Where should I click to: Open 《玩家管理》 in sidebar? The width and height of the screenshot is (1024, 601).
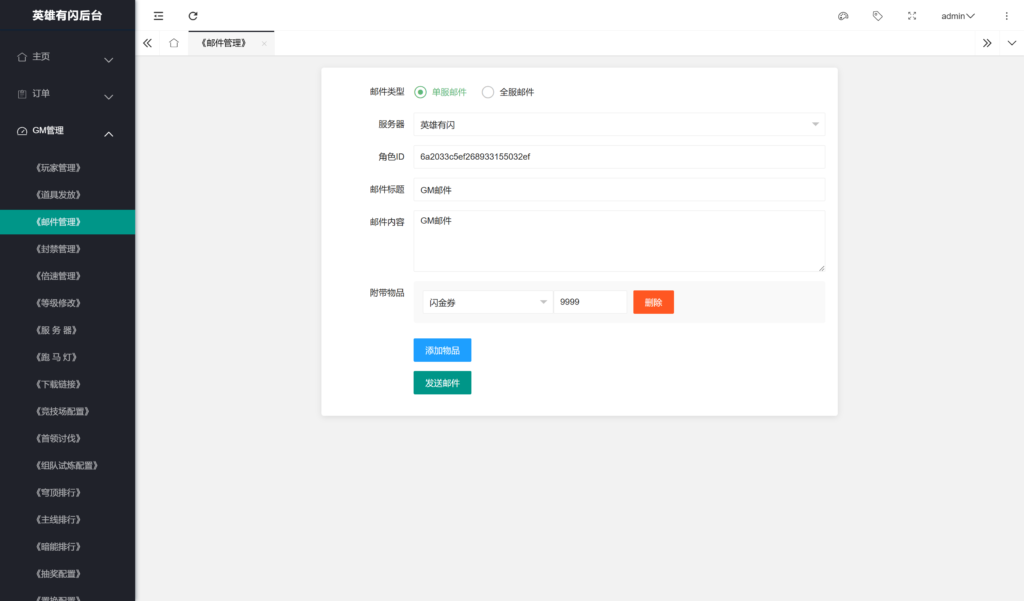tap(68, 168)
